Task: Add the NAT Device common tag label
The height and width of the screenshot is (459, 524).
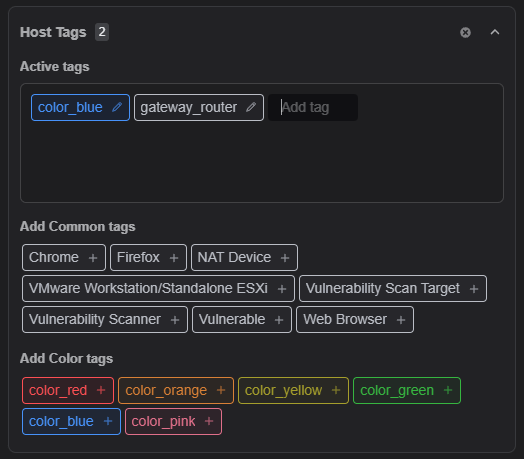Action: tap(234, 257)
